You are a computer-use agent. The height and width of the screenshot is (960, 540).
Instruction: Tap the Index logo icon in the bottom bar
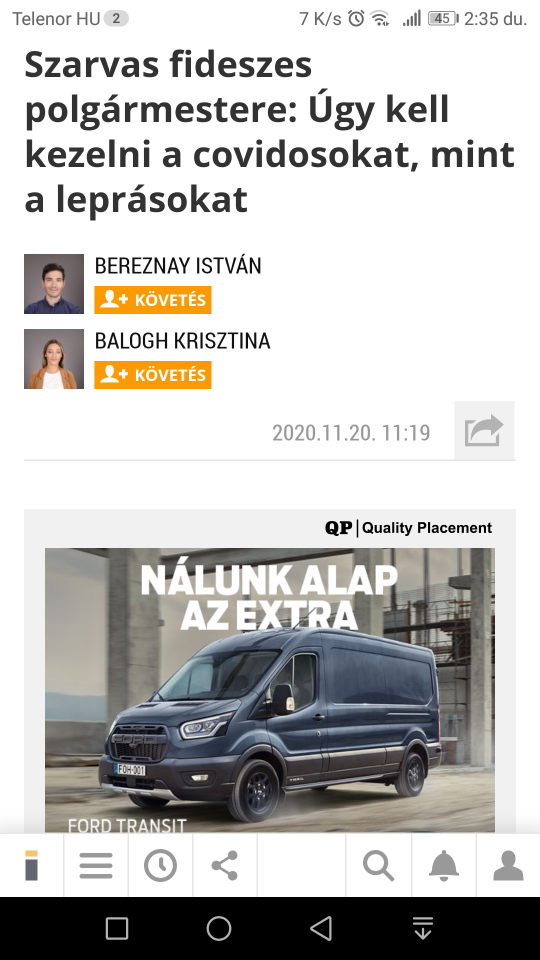31,866
